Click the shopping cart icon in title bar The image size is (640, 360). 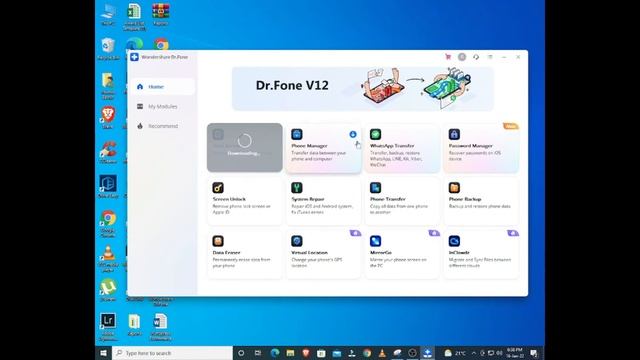click(448, 57)
